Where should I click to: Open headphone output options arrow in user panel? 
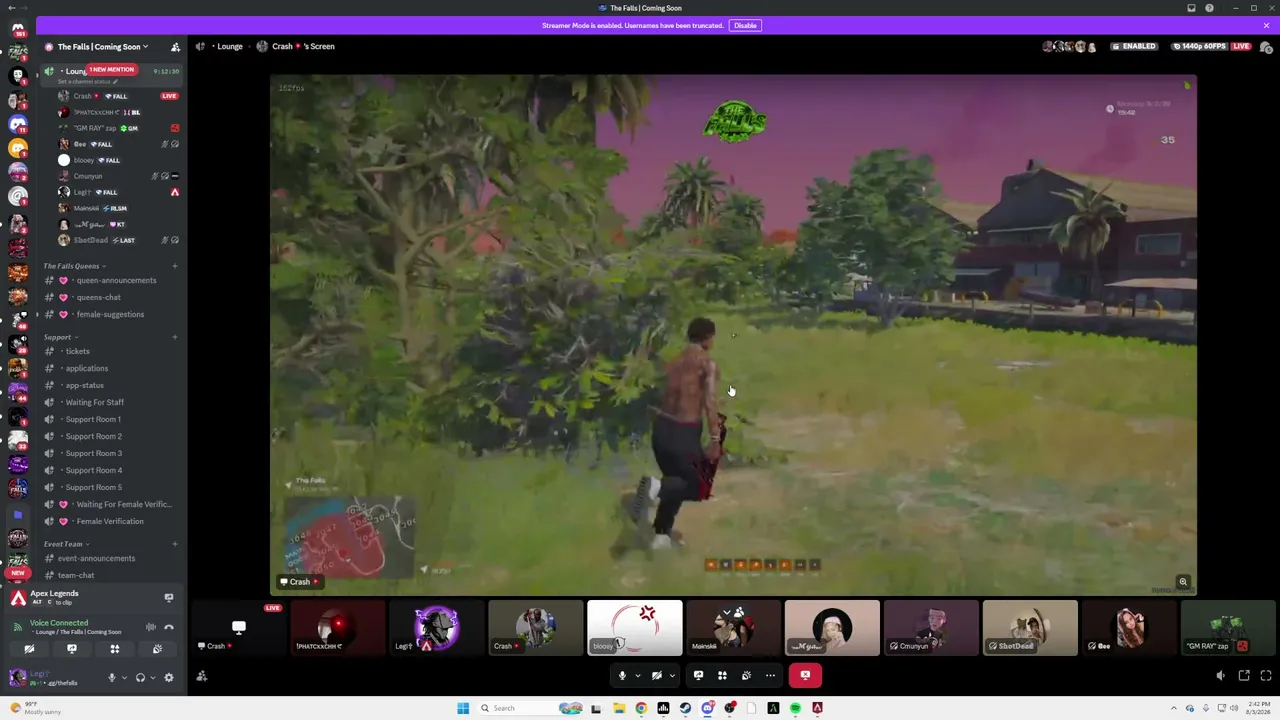pos(153,677)
